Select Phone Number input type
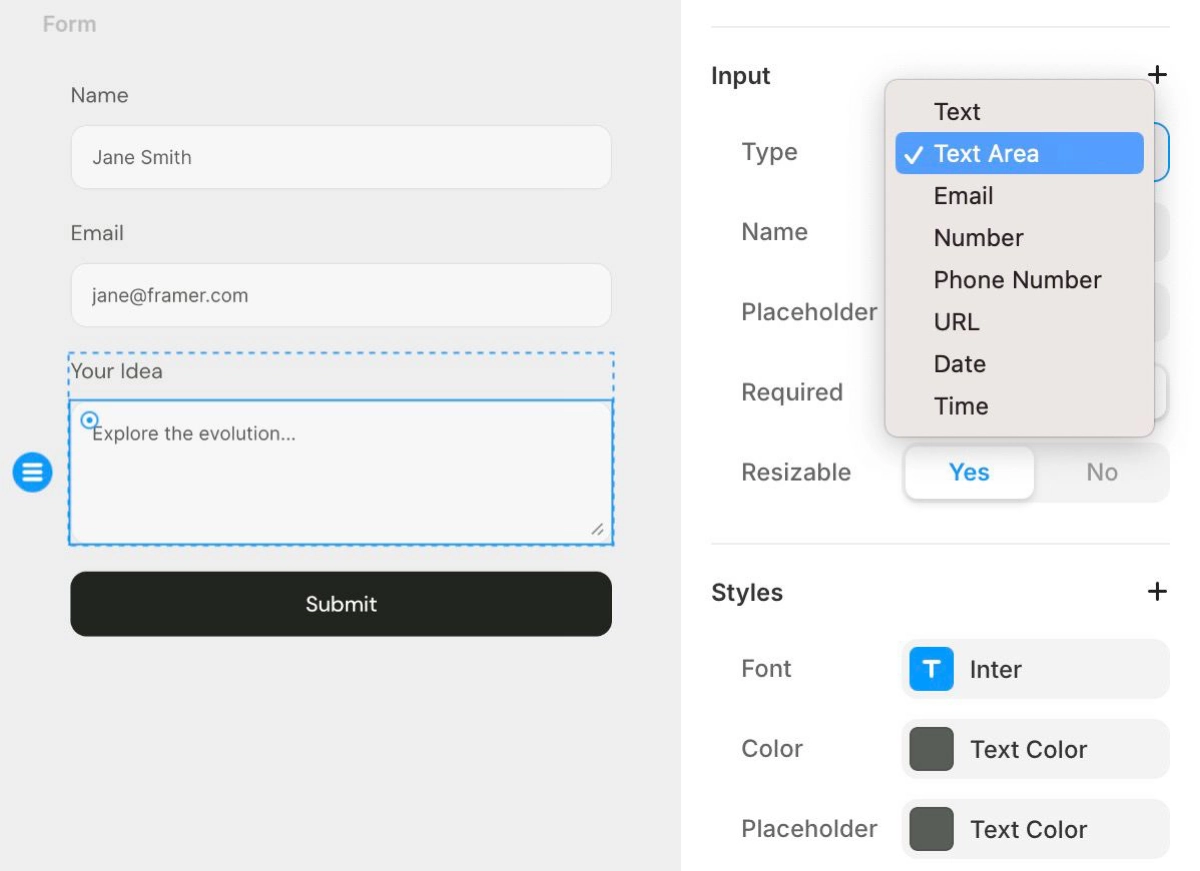The image size is (1200, 871). [x=1019, y=280]
